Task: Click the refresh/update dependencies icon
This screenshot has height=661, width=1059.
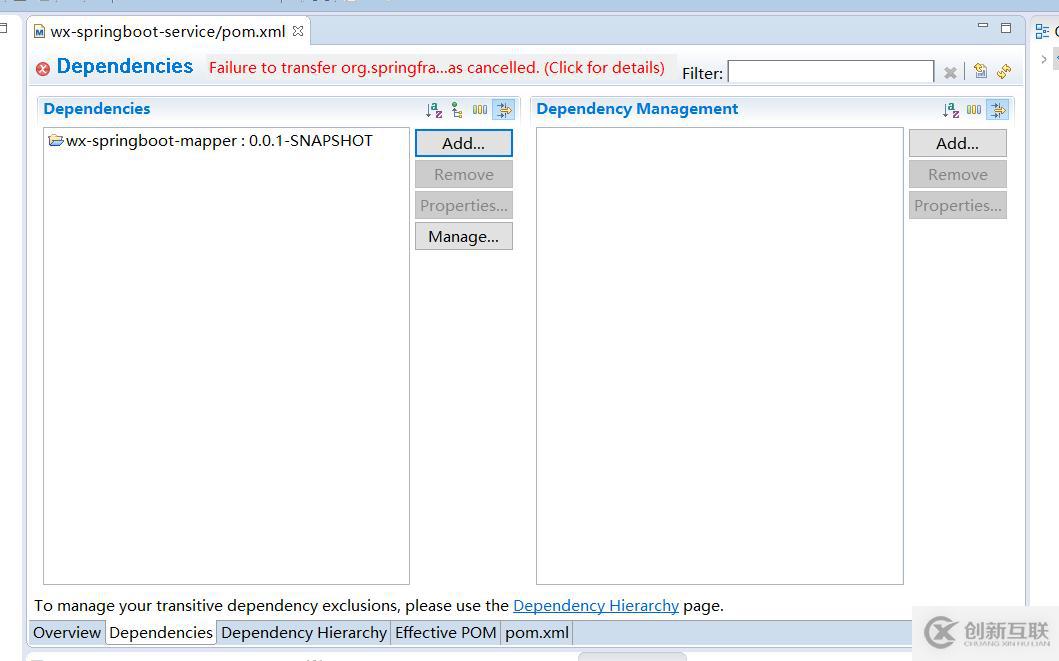Action: tap(1004, 71)
